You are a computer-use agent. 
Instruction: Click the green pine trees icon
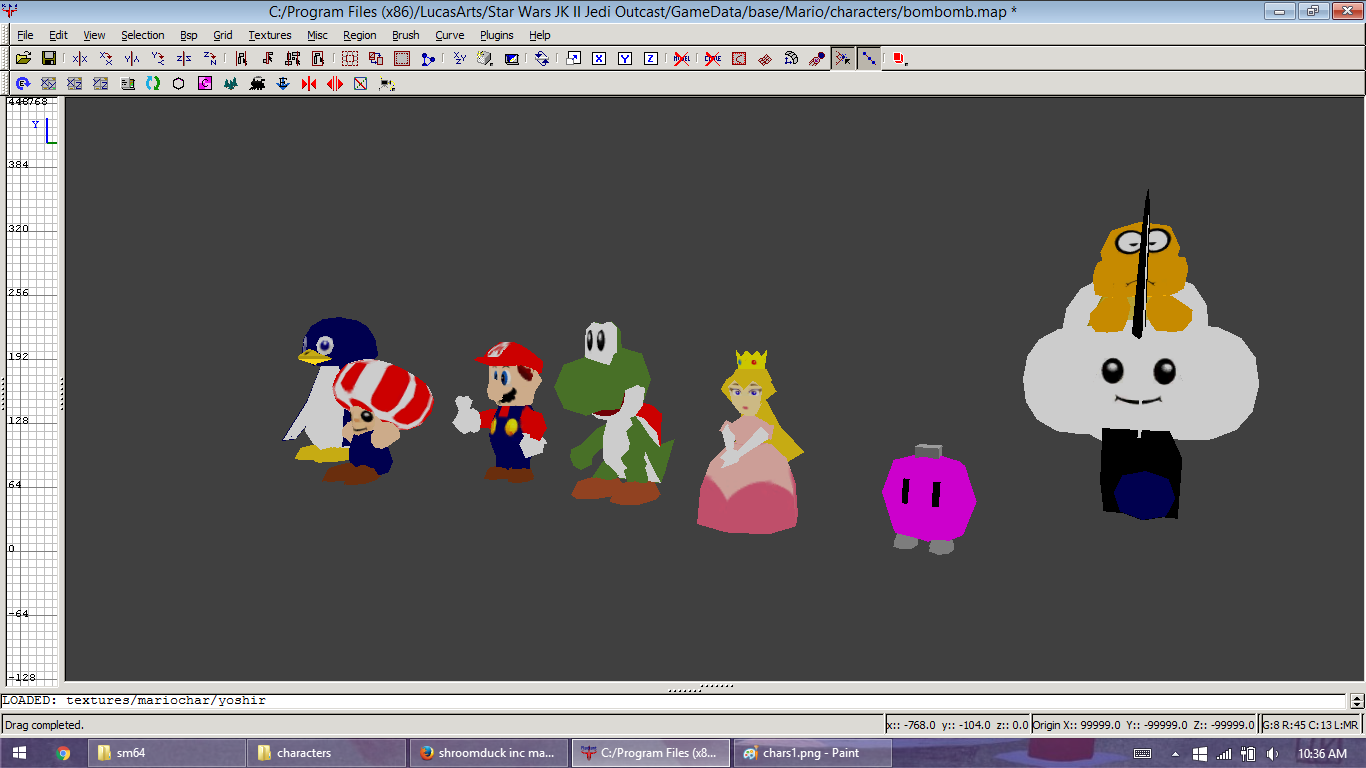231,84
